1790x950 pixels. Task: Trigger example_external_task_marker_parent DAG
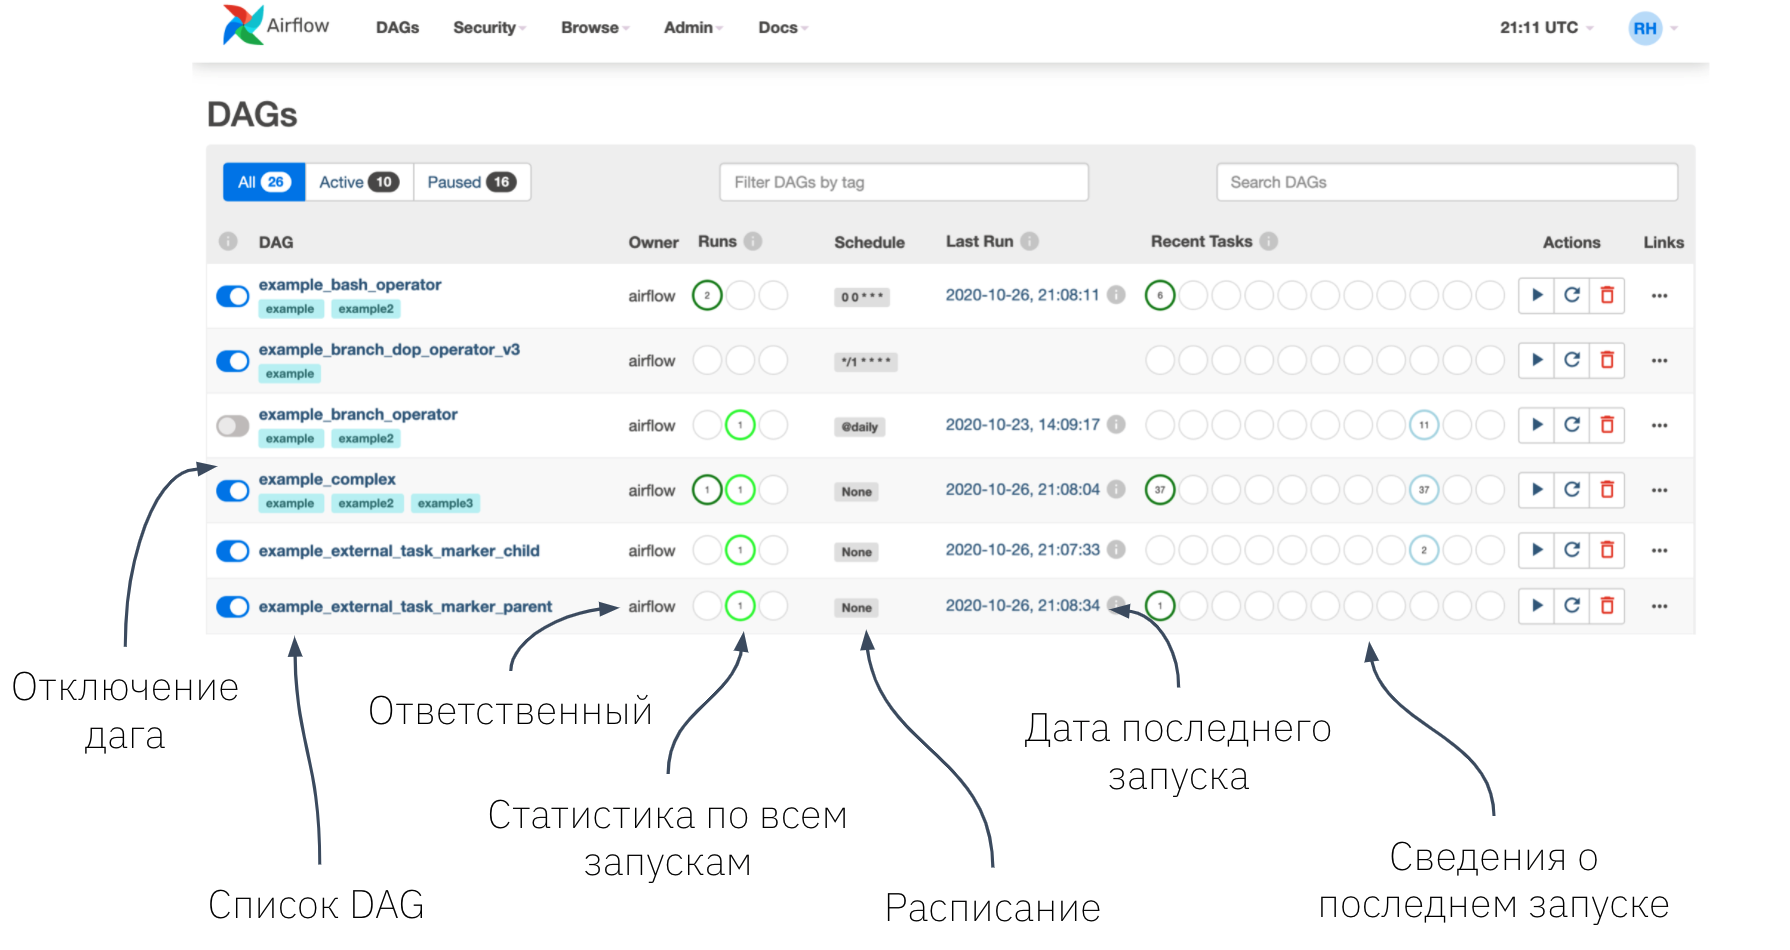[1536, 606]
